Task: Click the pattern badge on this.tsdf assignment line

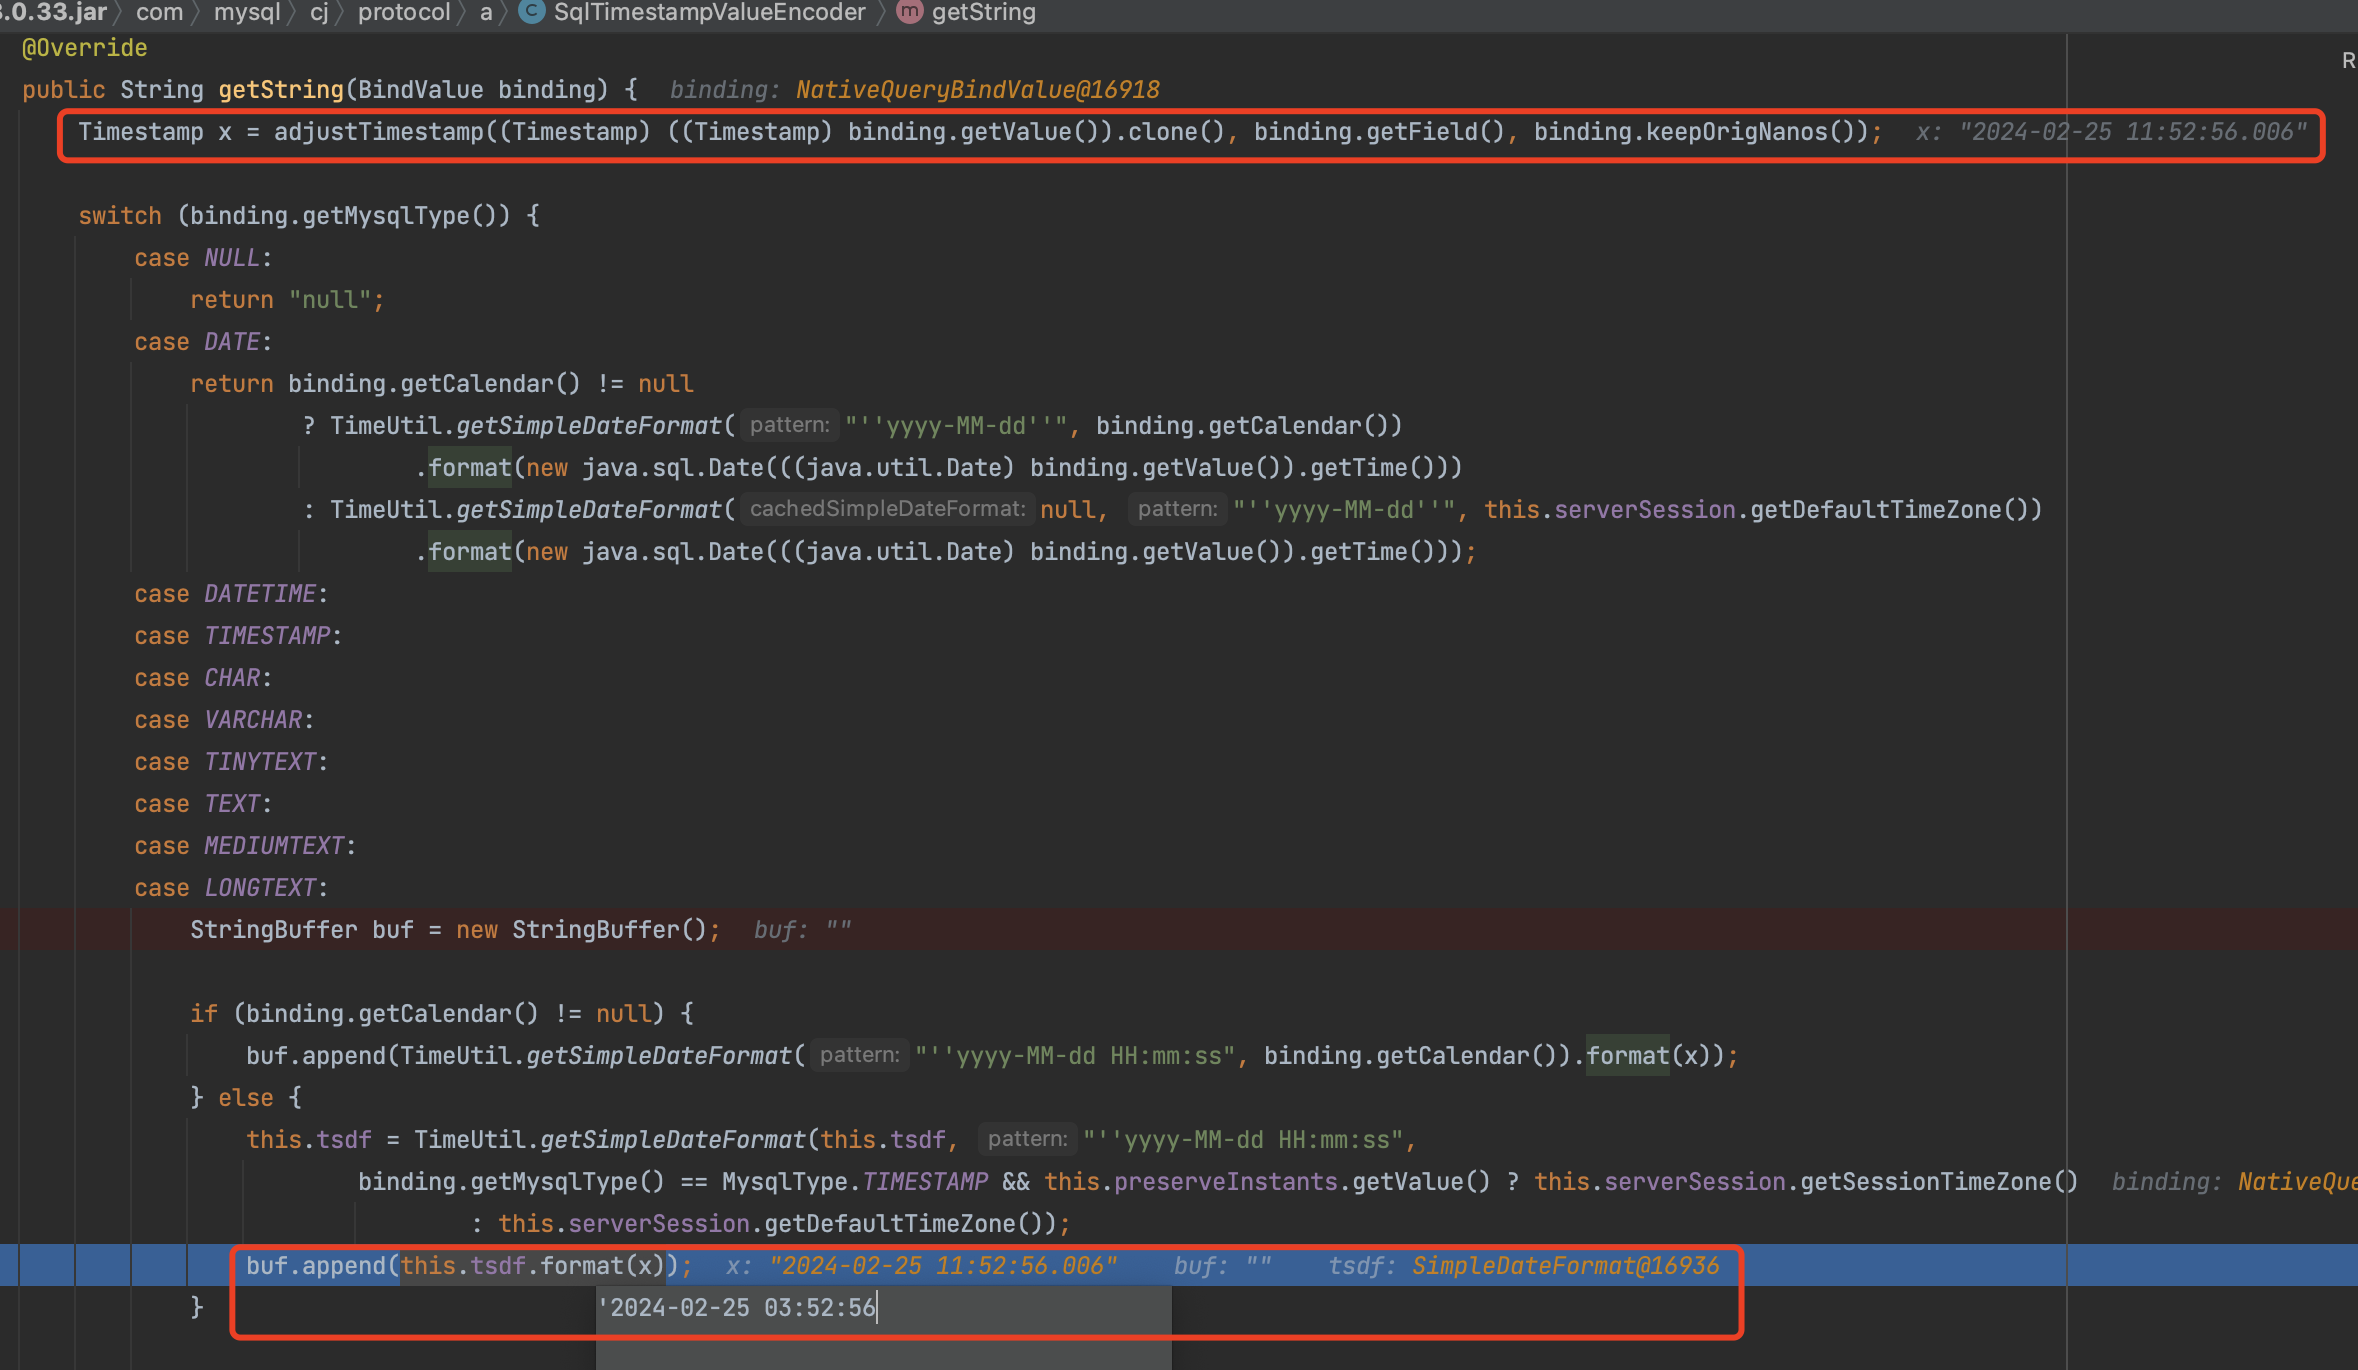Action: point(1027,1138)
